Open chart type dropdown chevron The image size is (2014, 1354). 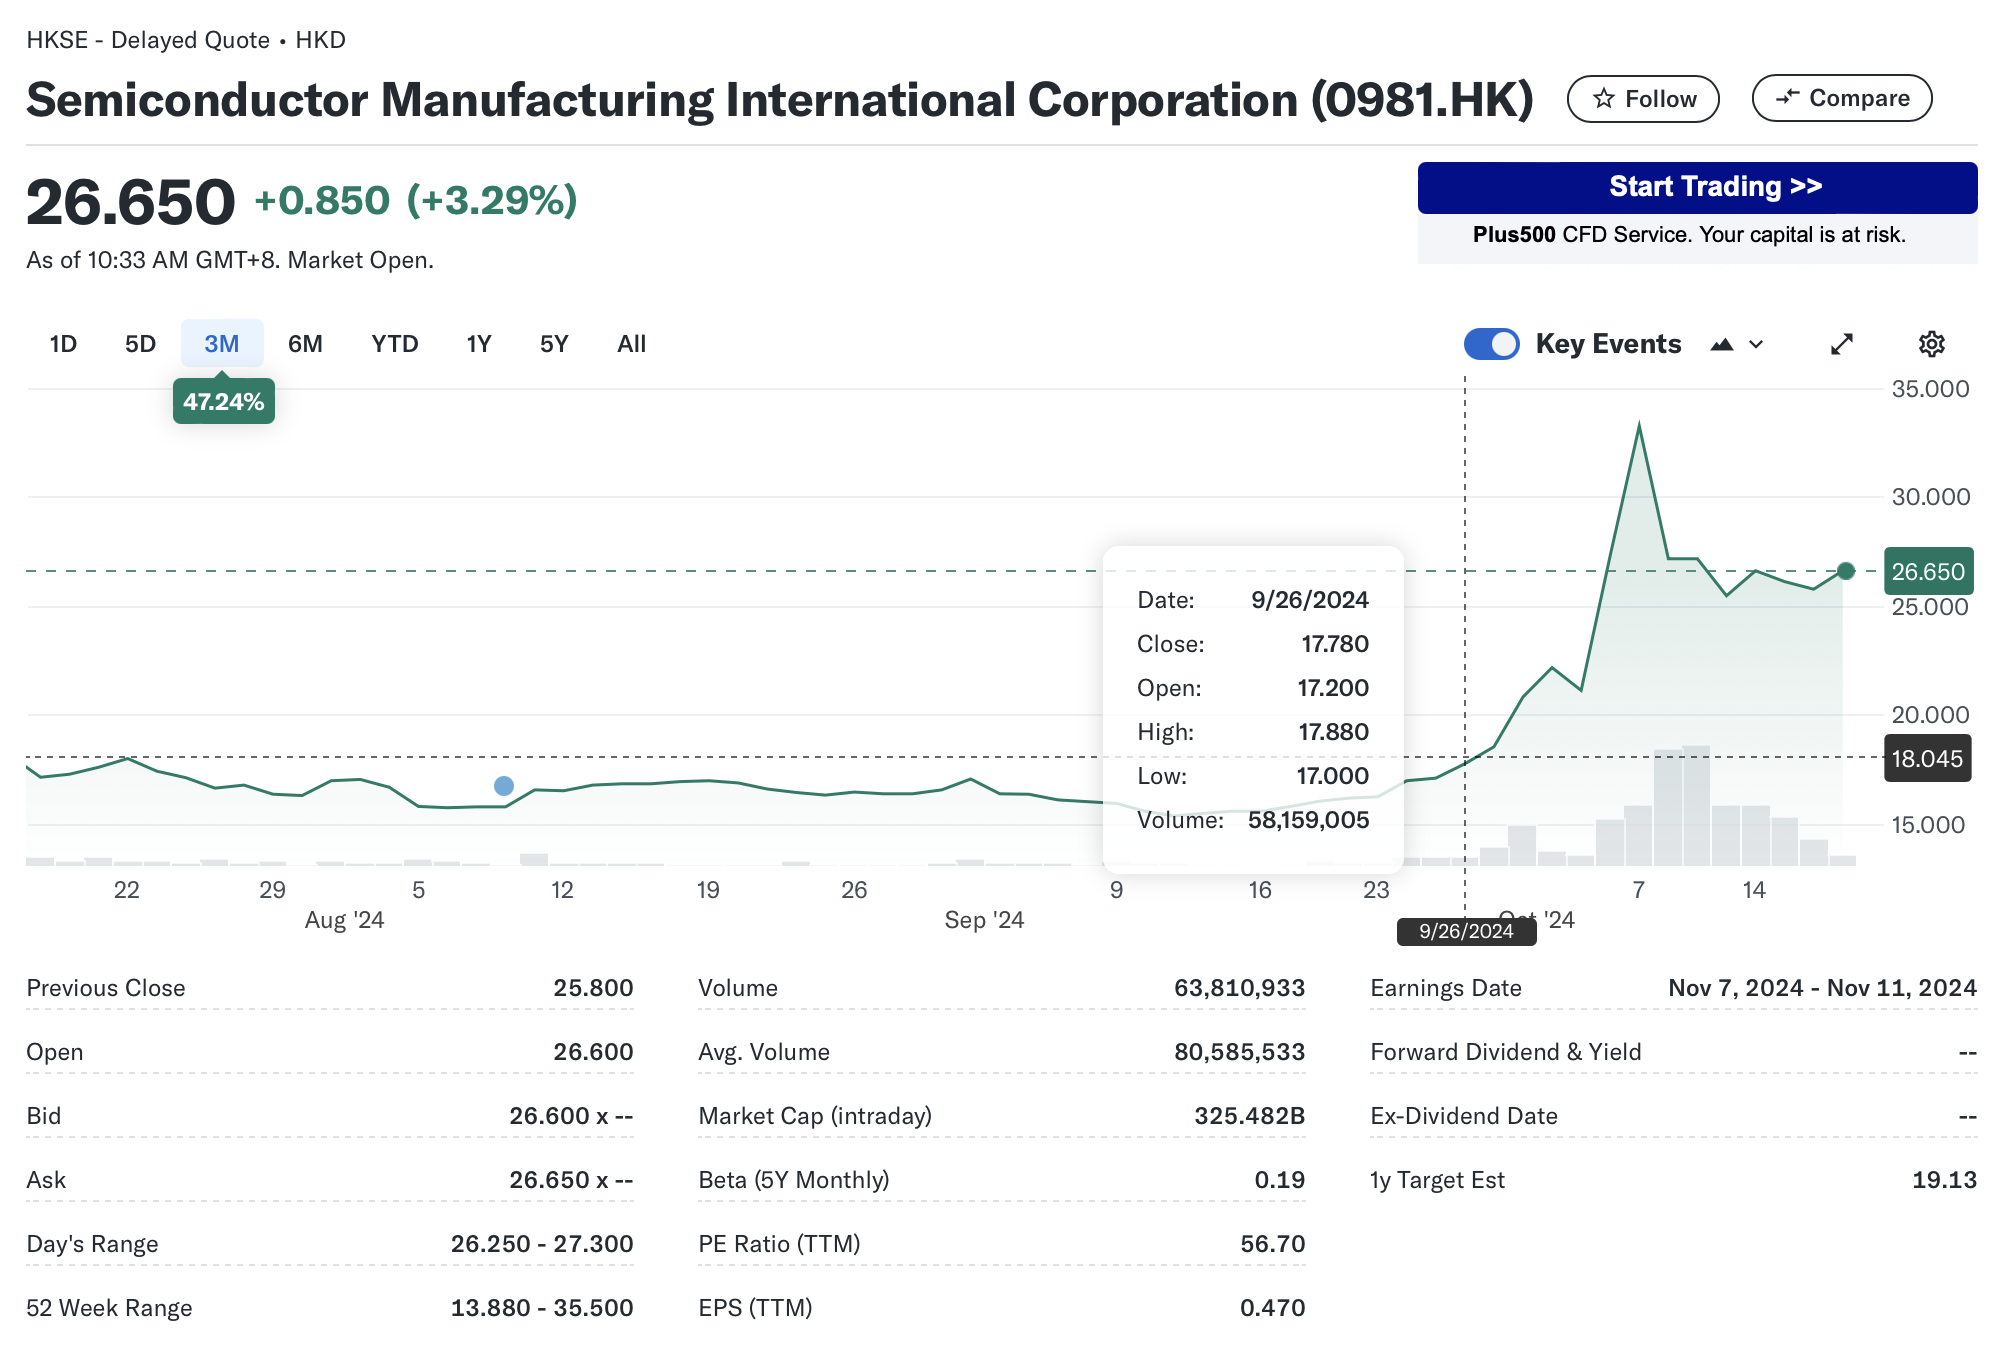point(1756,344)
